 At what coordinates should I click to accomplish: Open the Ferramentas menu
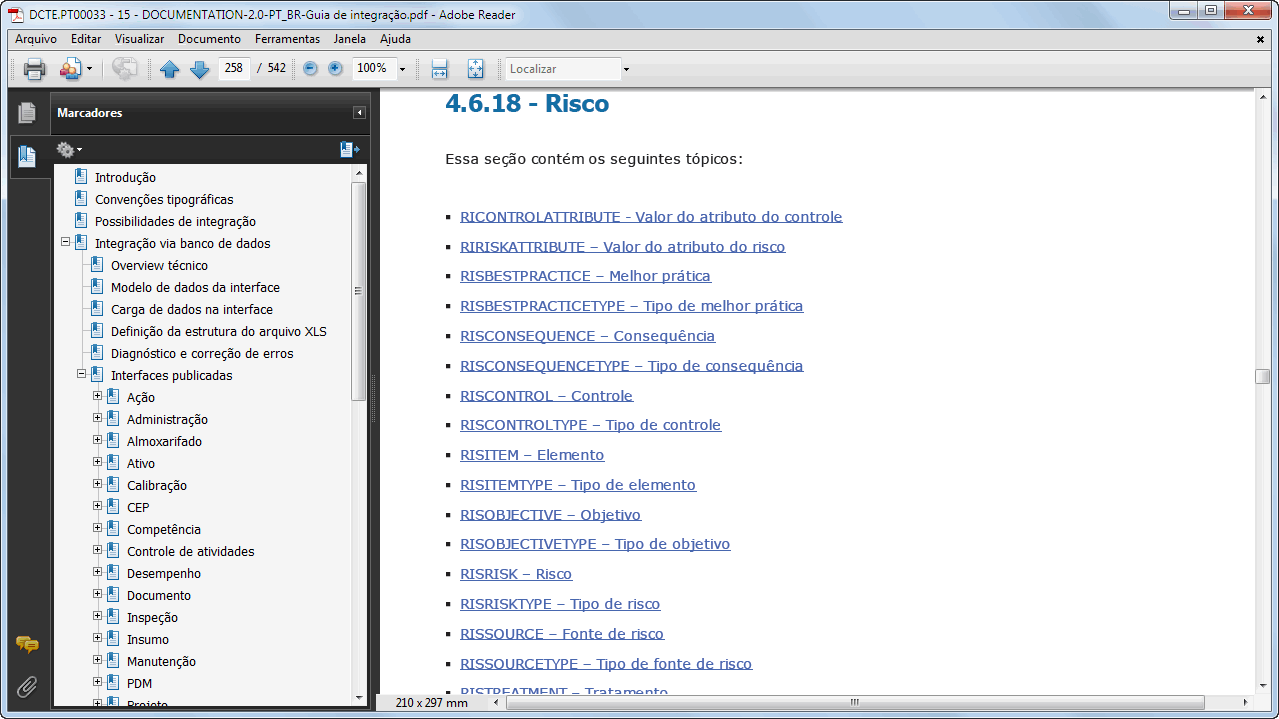coord(287,39)
